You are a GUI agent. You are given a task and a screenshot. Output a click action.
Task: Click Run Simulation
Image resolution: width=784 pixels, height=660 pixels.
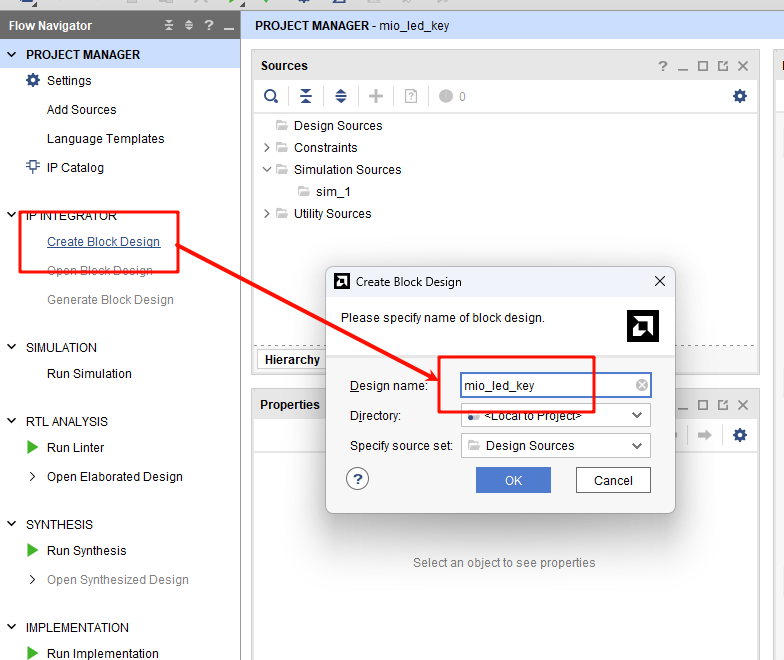tap(90, 374)
